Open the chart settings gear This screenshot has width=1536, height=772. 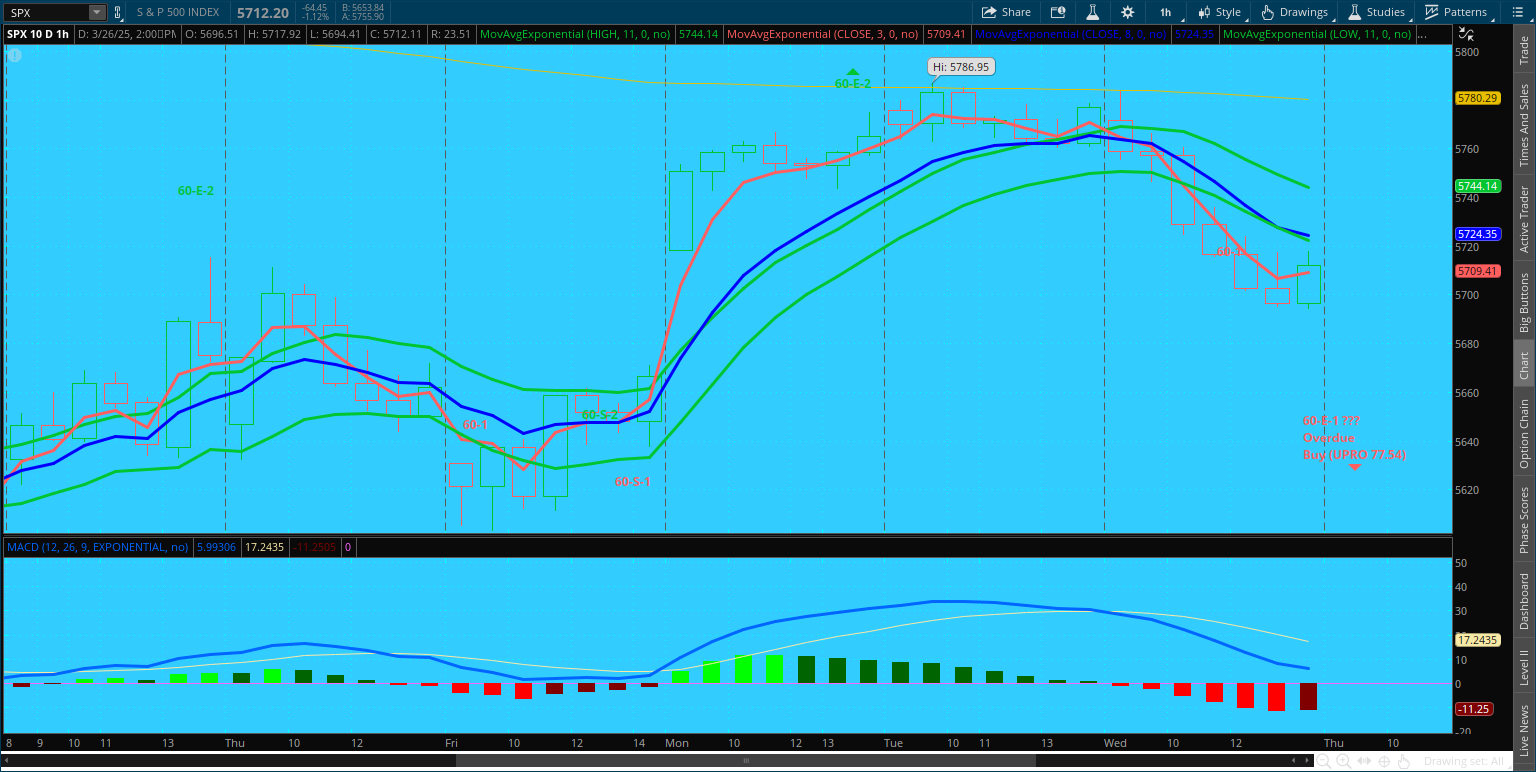1128,12
